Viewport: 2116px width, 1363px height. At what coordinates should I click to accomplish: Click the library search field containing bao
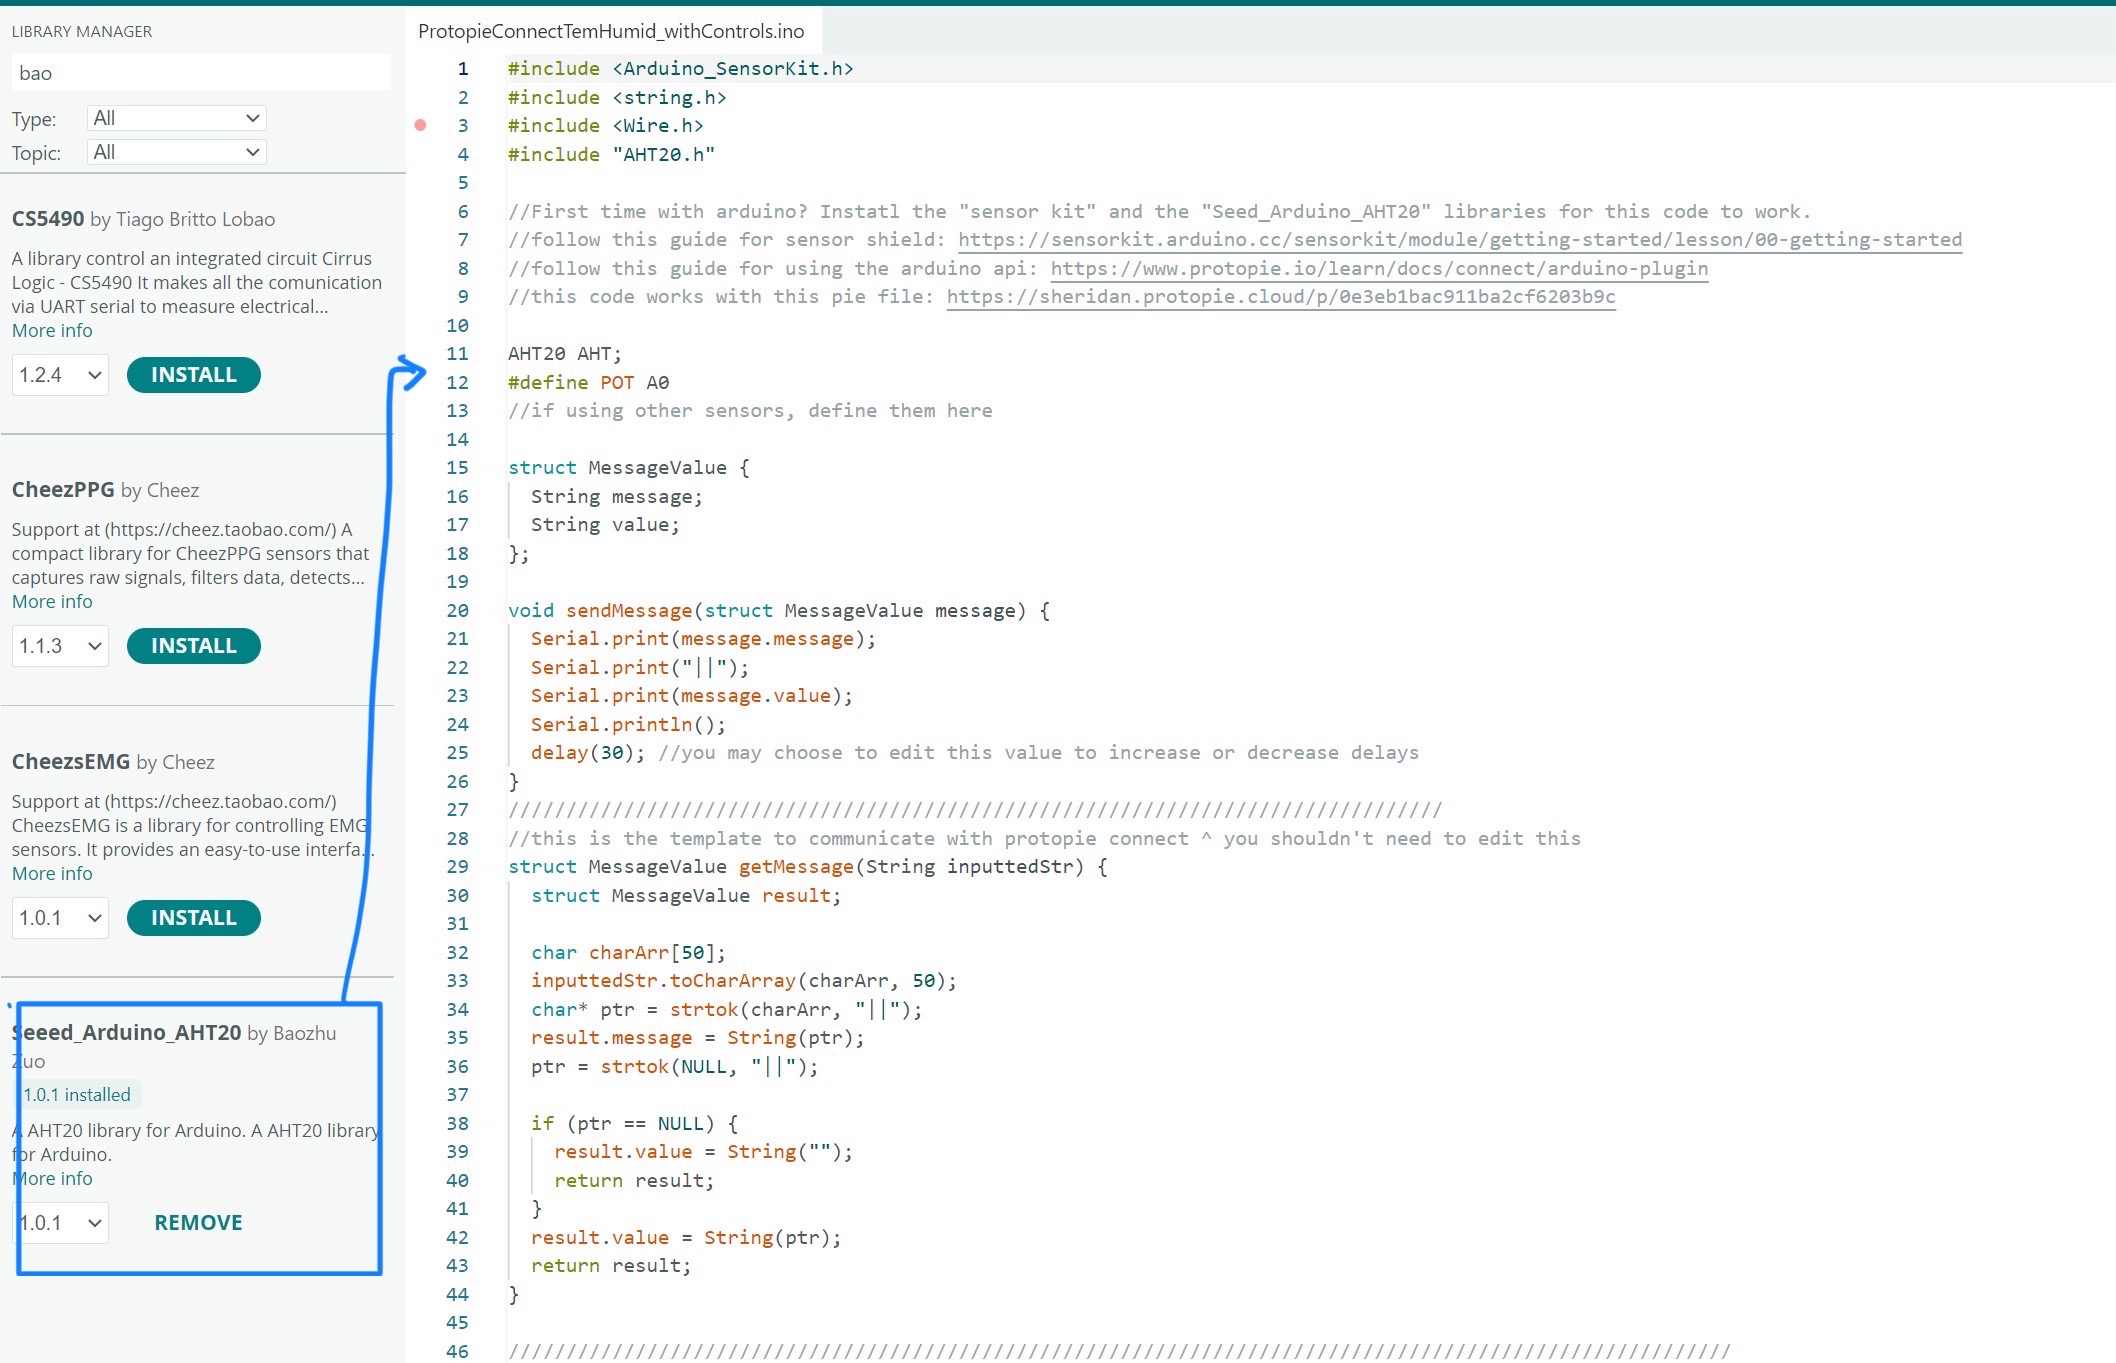tap(200, 72)
